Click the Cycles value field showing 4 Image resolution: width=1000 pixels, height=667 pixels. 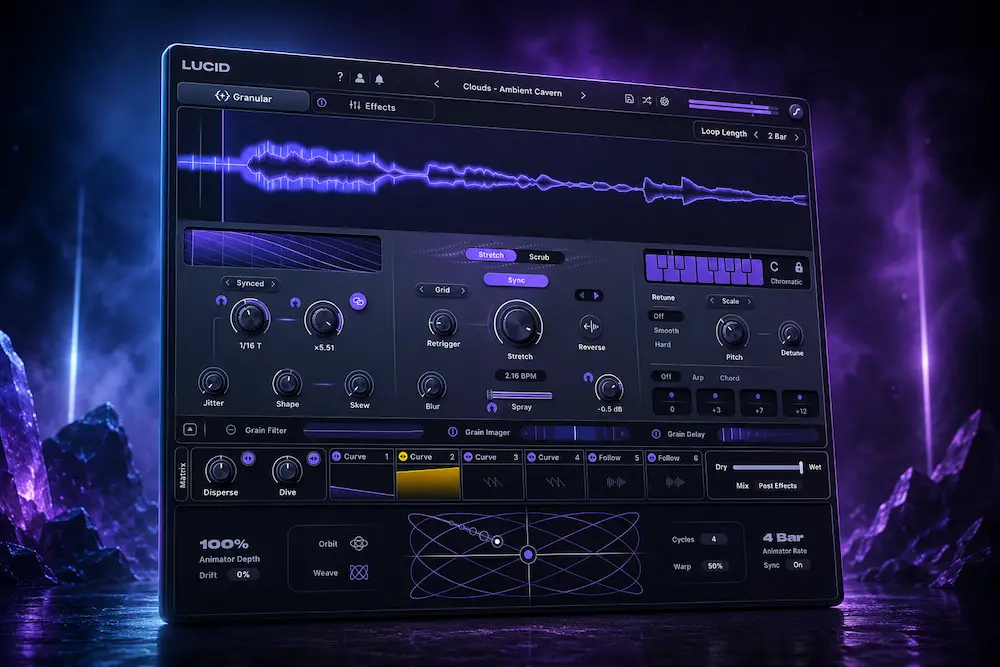[713, 539]
